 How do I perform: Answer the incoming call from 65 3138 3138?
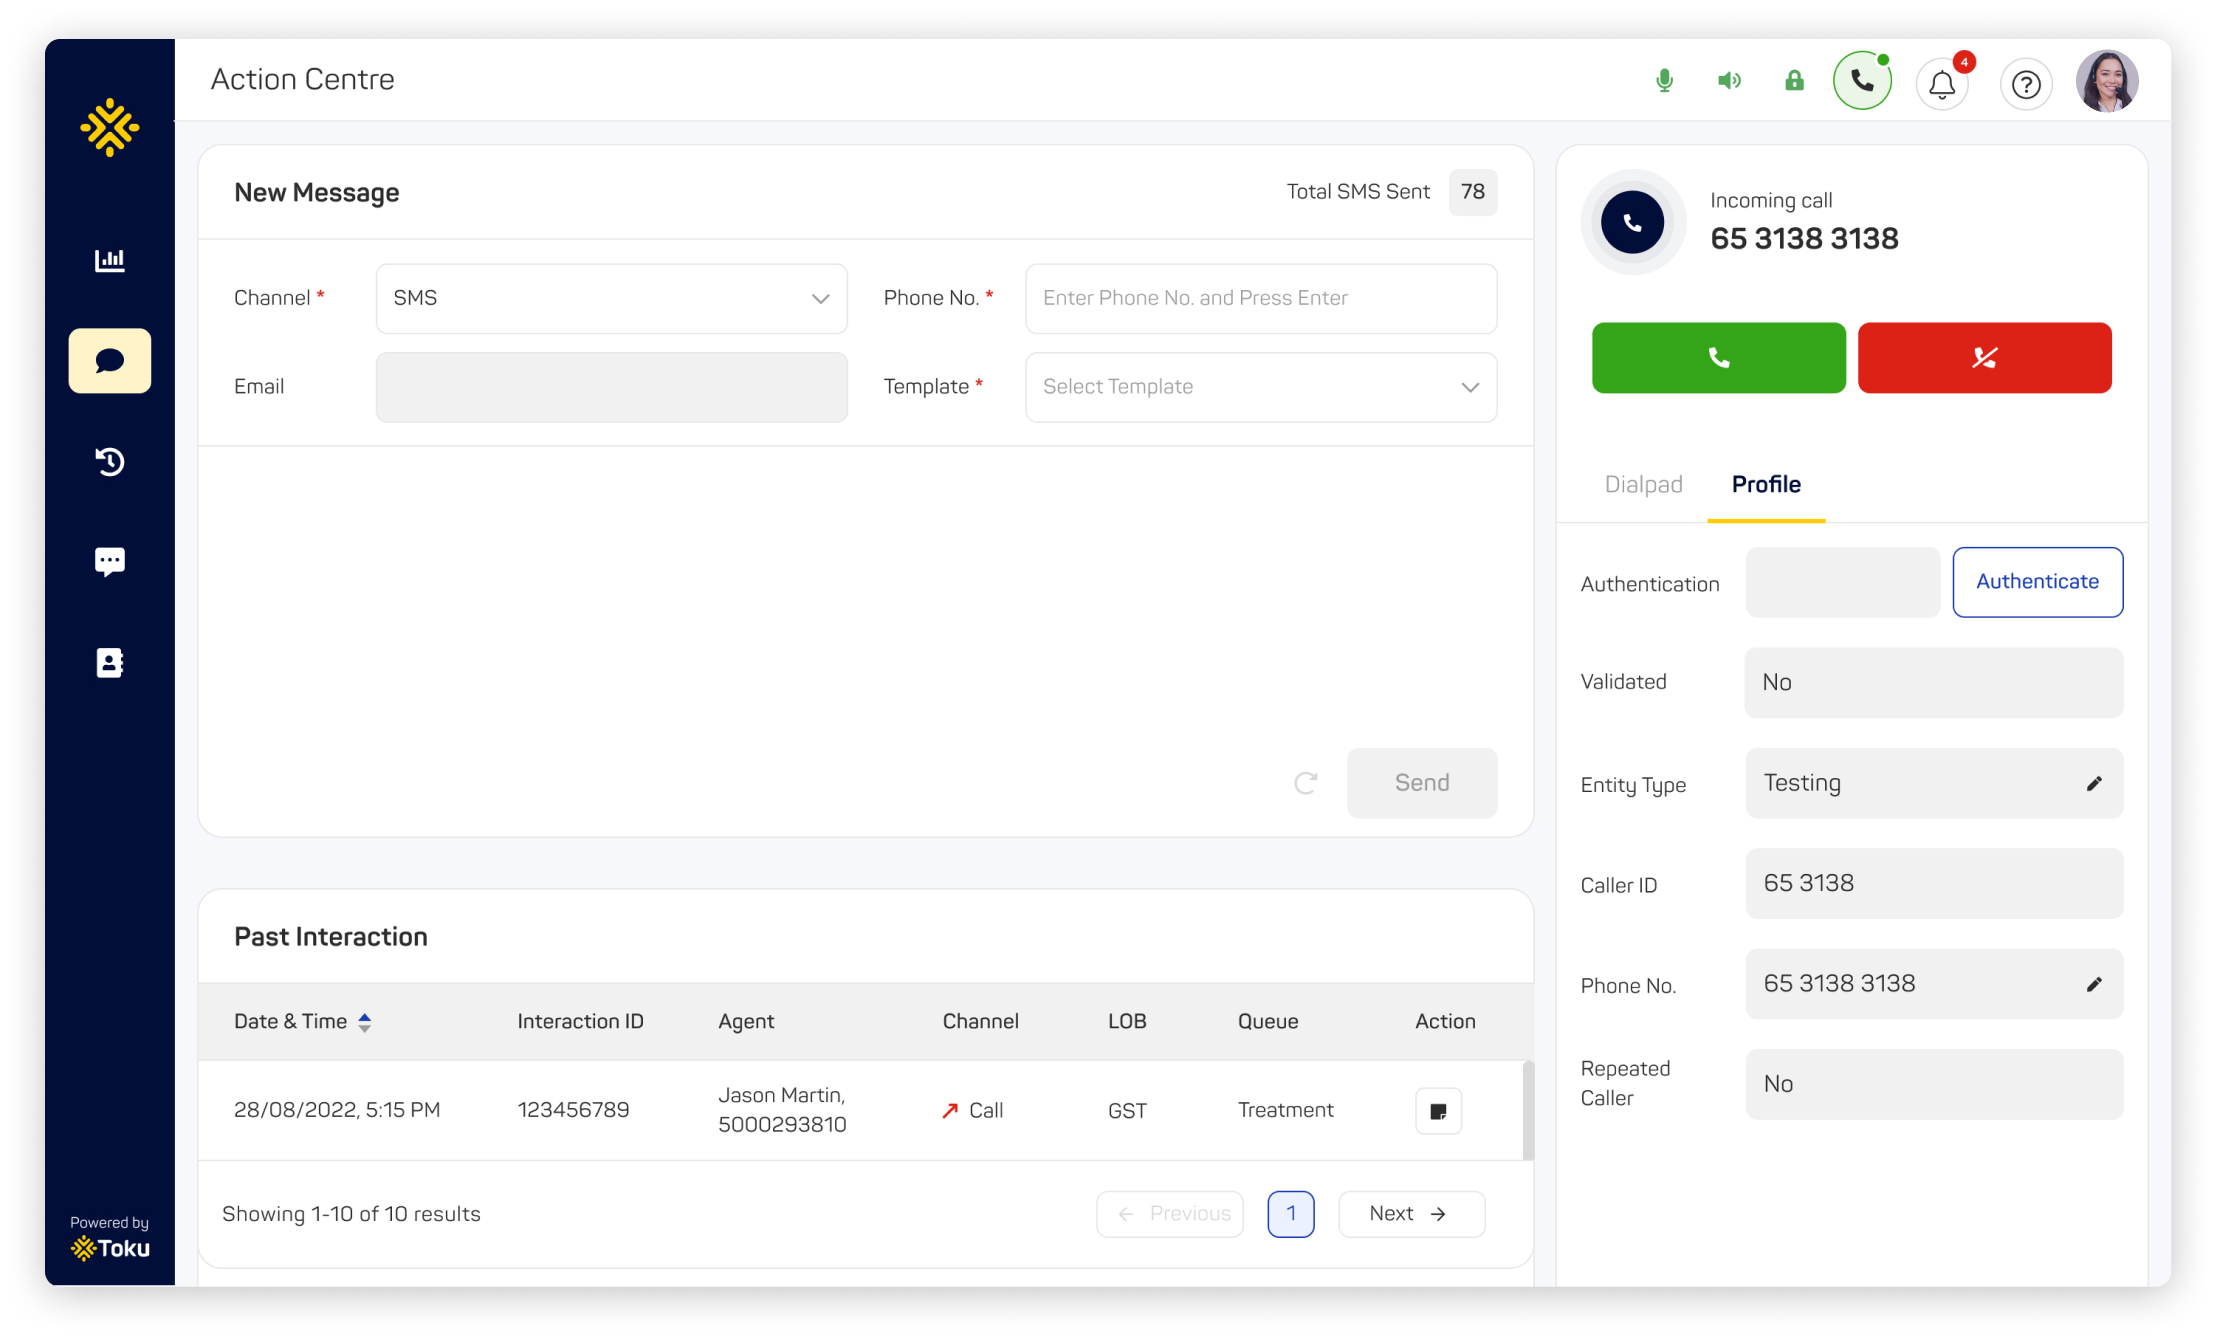click(x=1718, y=357)
